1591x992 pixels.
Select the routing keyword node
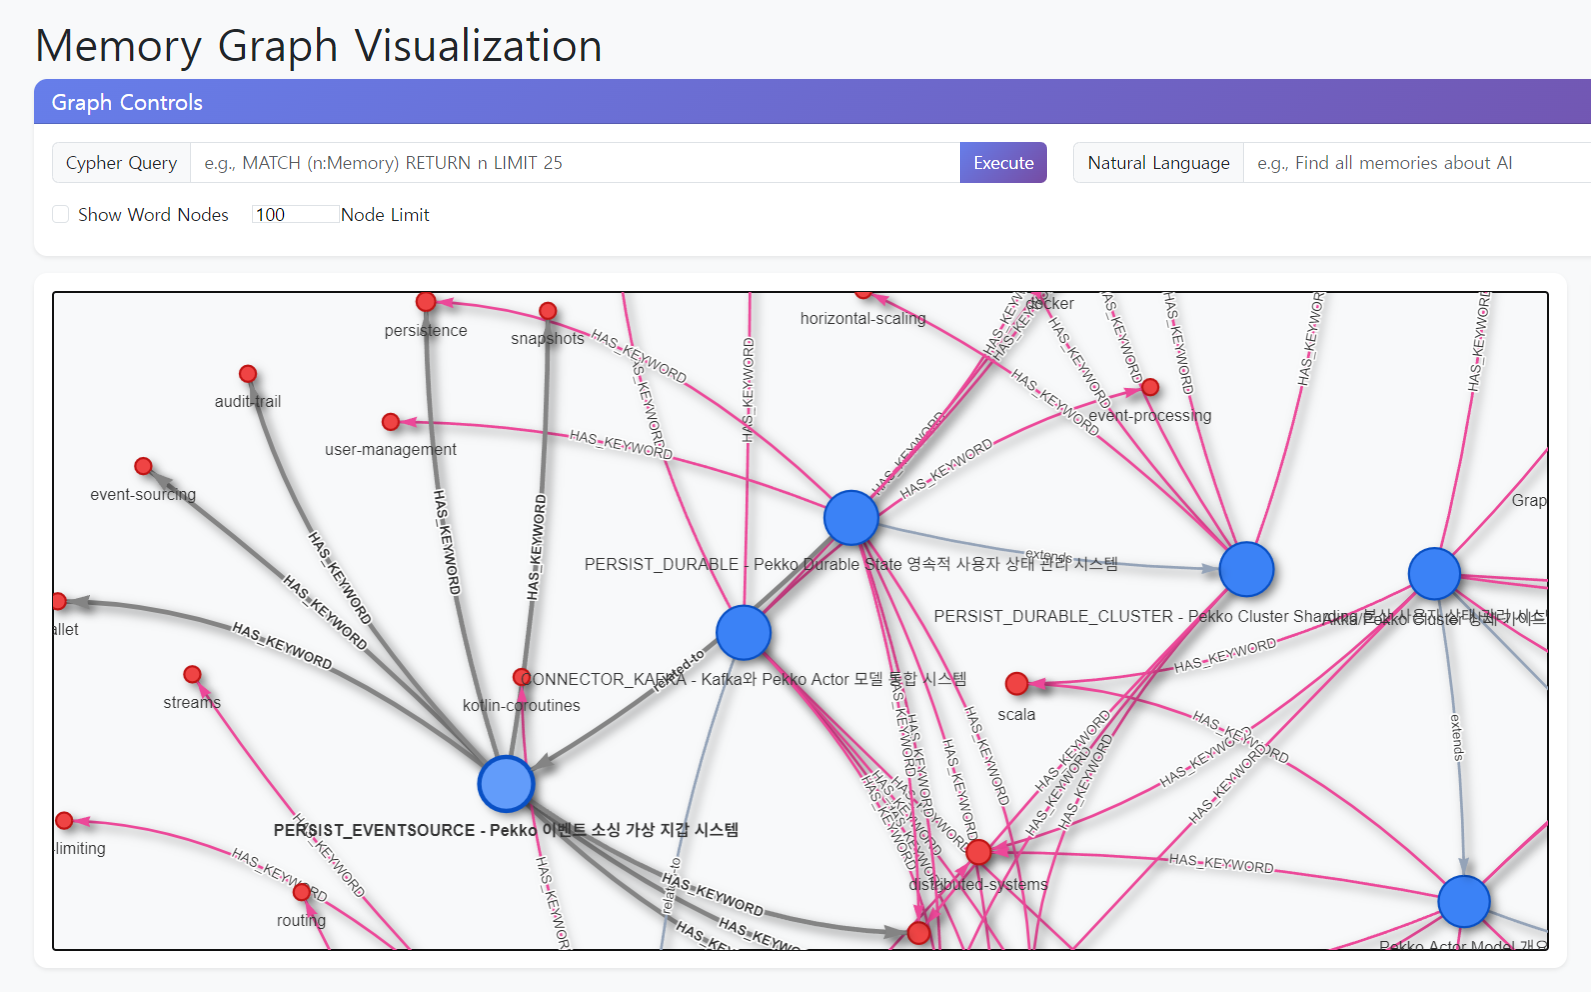[301, 893]
